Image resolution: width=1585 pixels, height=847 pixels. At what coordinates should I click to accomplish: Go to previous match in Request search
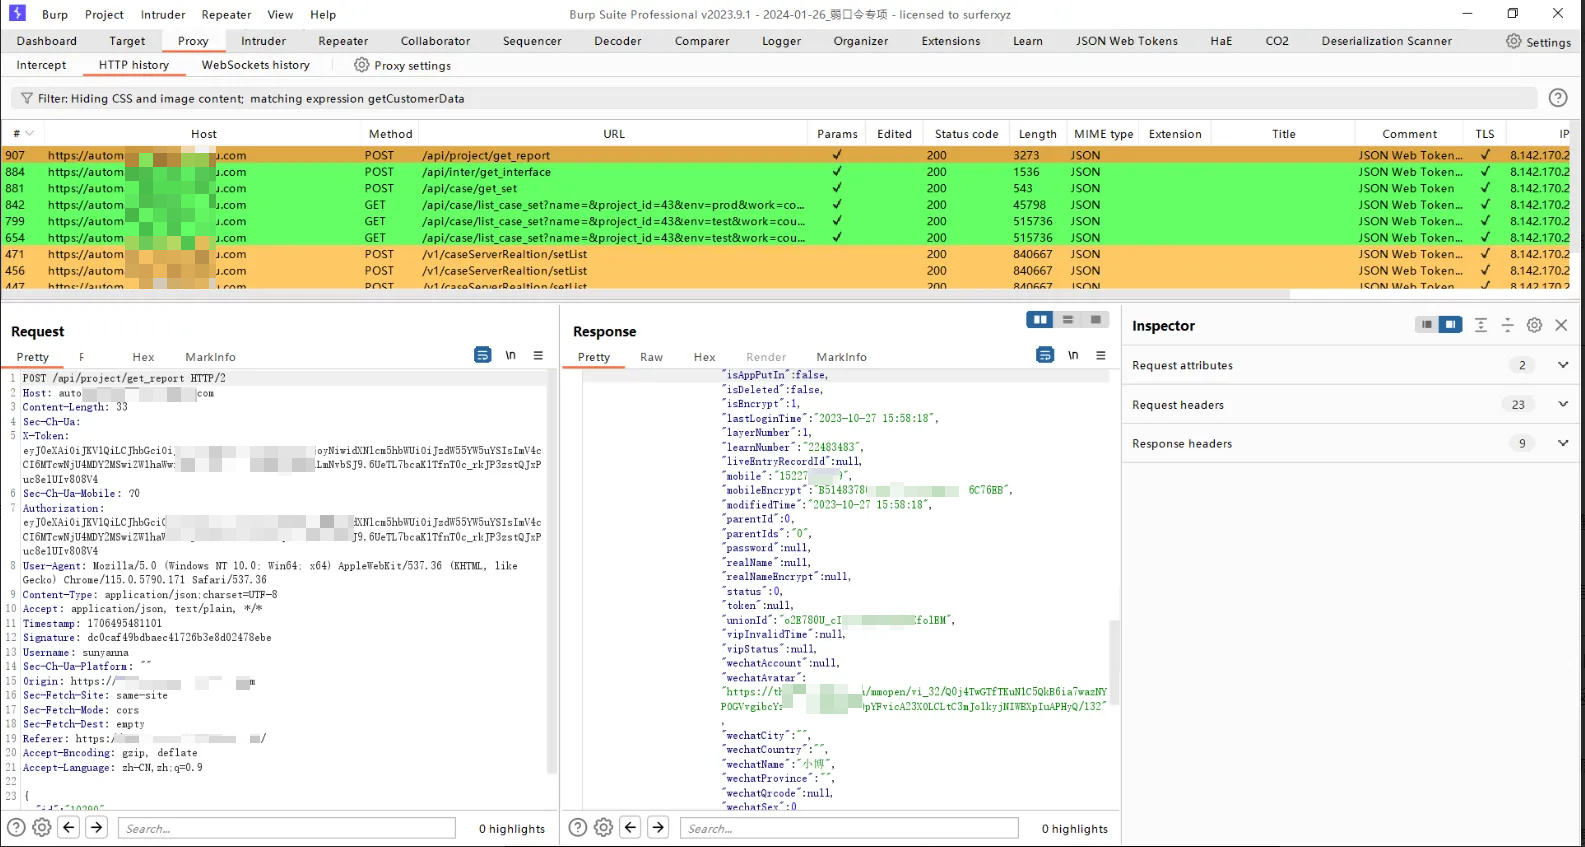(x=69, y=827)
